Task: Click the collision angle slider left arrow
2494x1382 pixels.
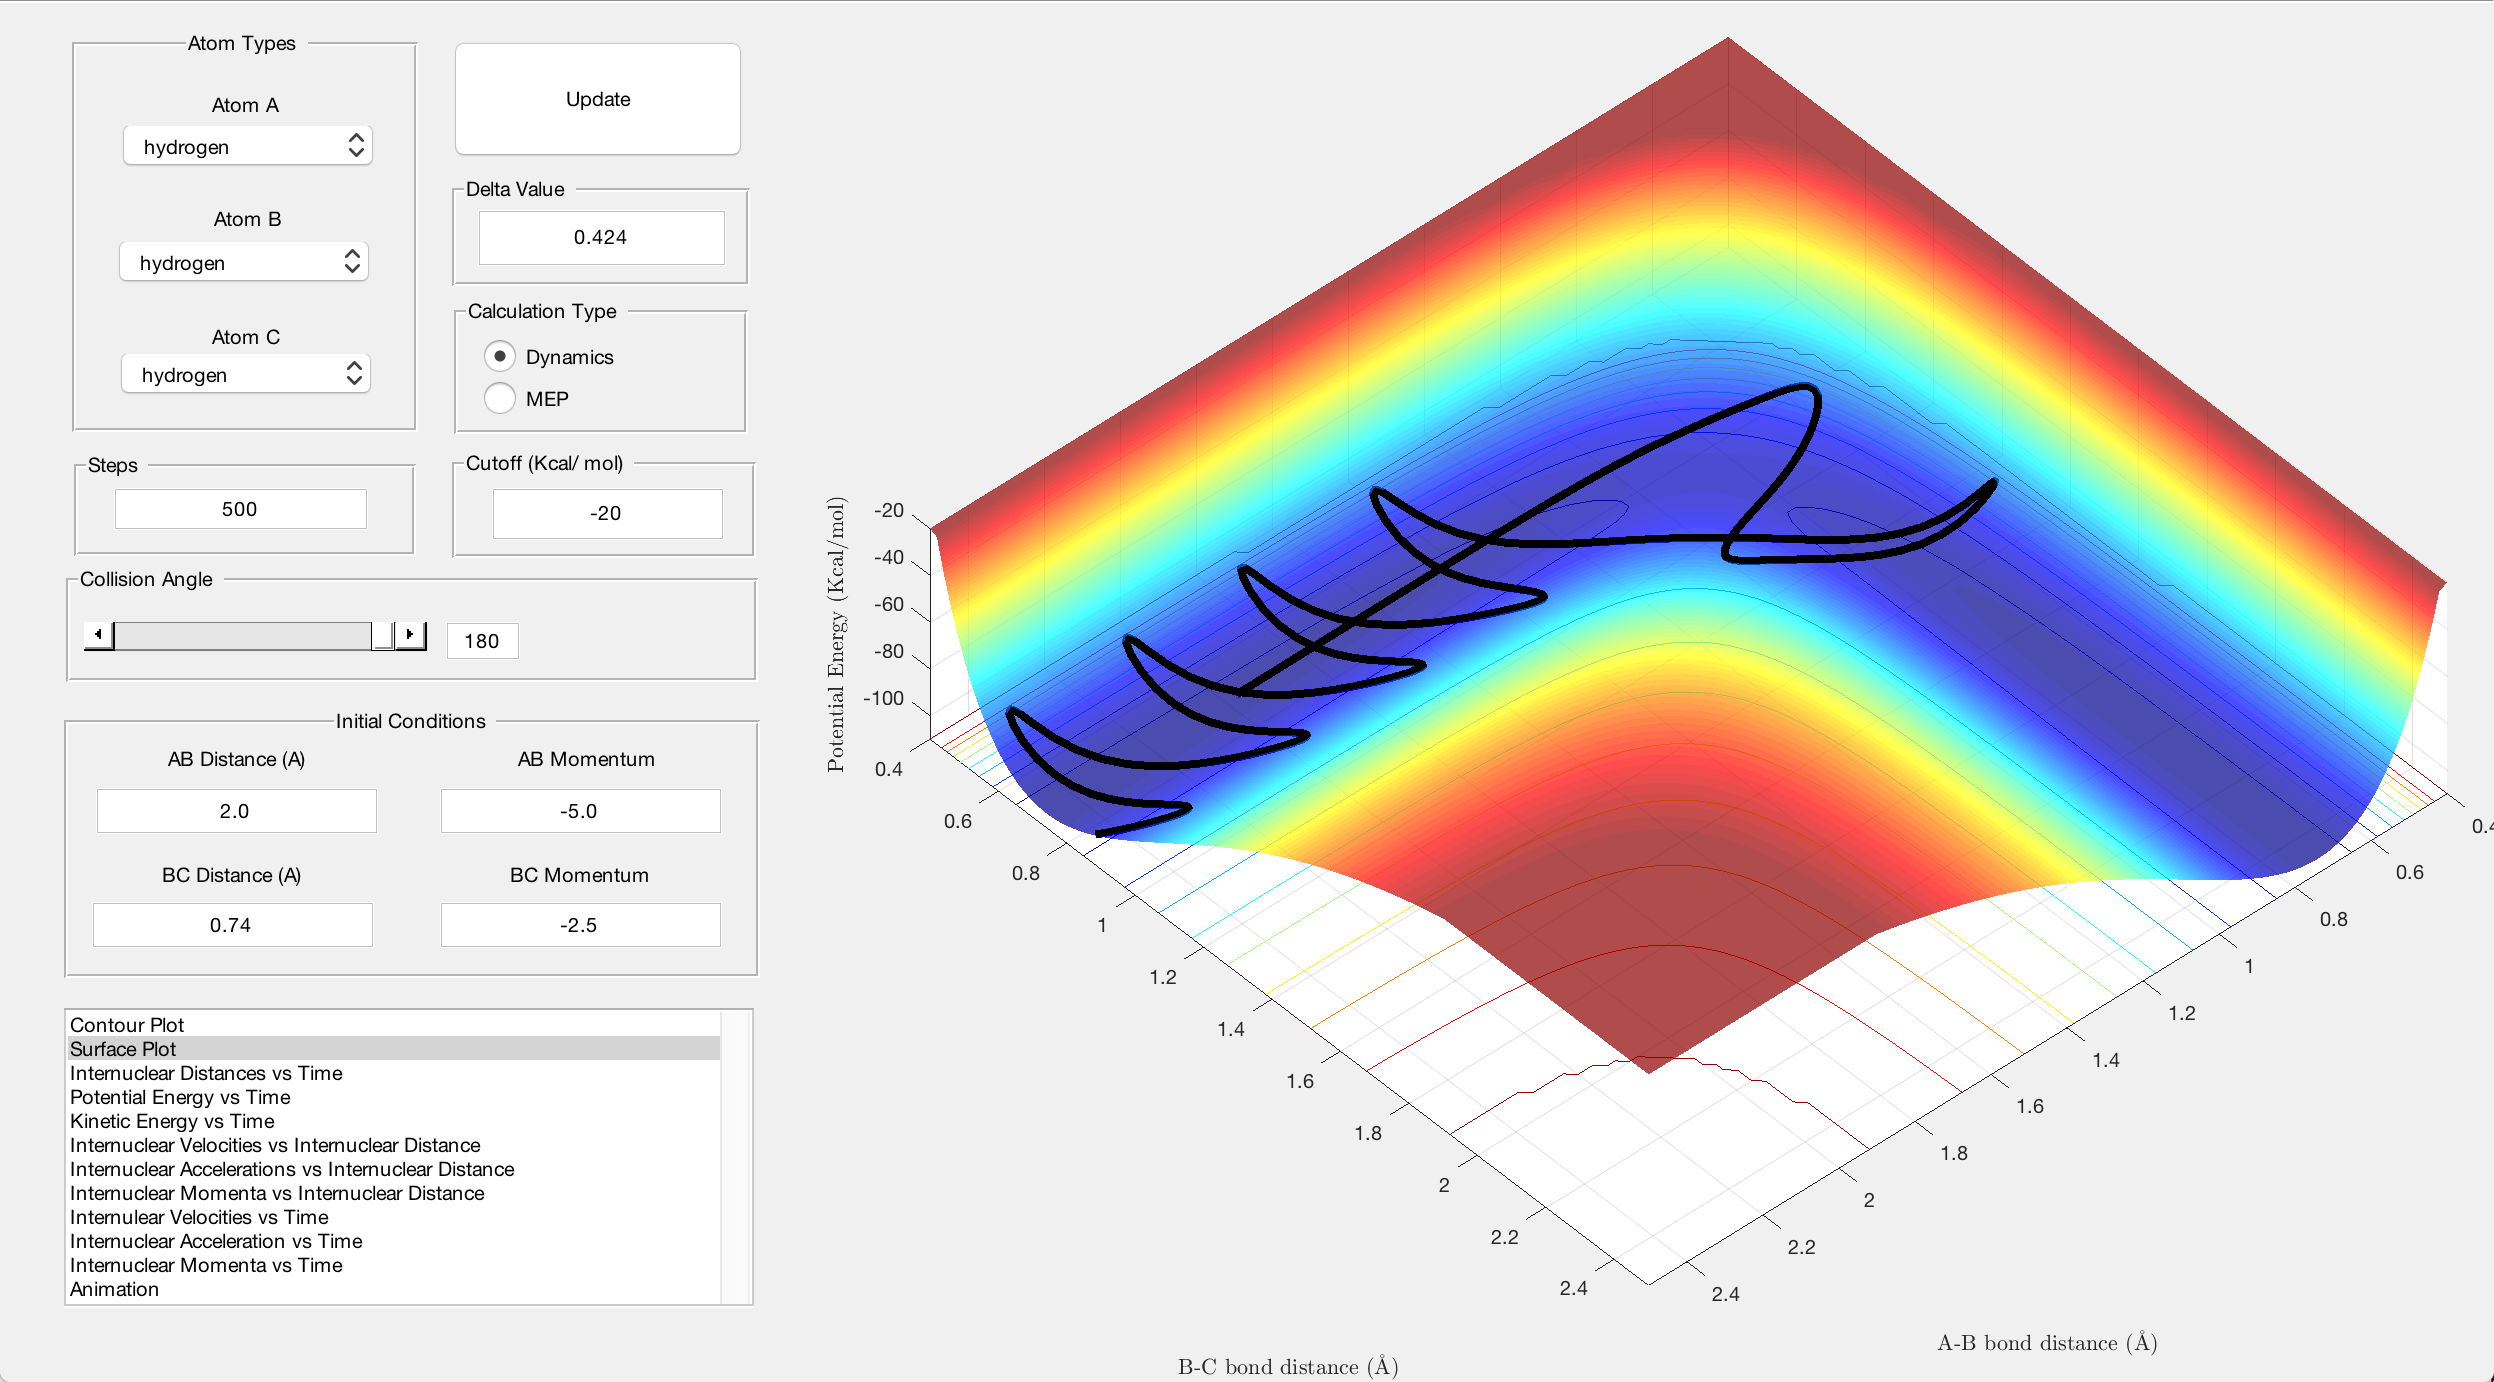Action: tap(98, 635)
